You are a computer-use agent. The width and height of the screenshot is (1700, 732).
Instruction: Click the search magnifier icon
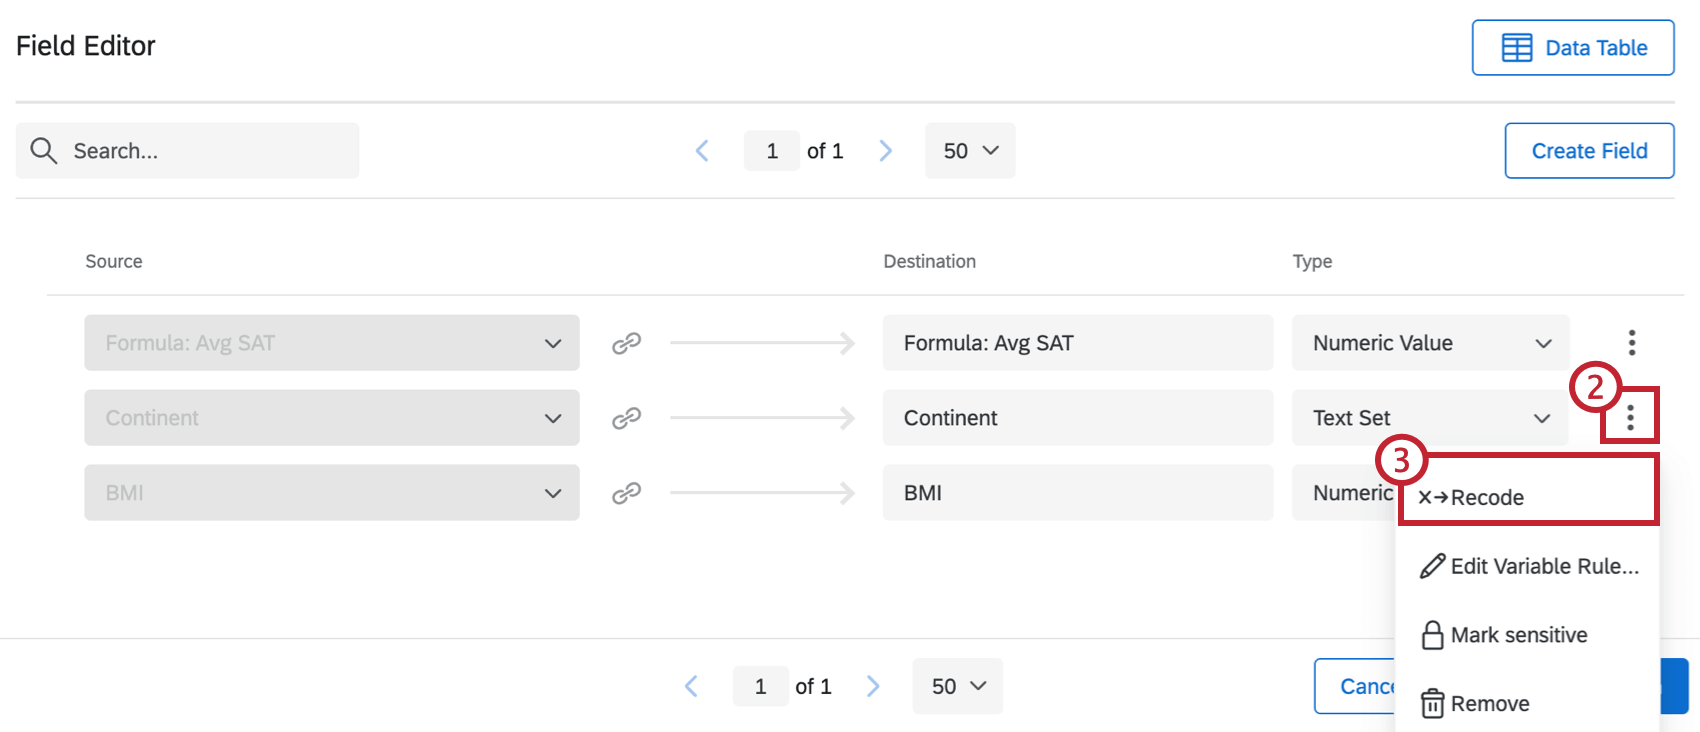(44, 151)
